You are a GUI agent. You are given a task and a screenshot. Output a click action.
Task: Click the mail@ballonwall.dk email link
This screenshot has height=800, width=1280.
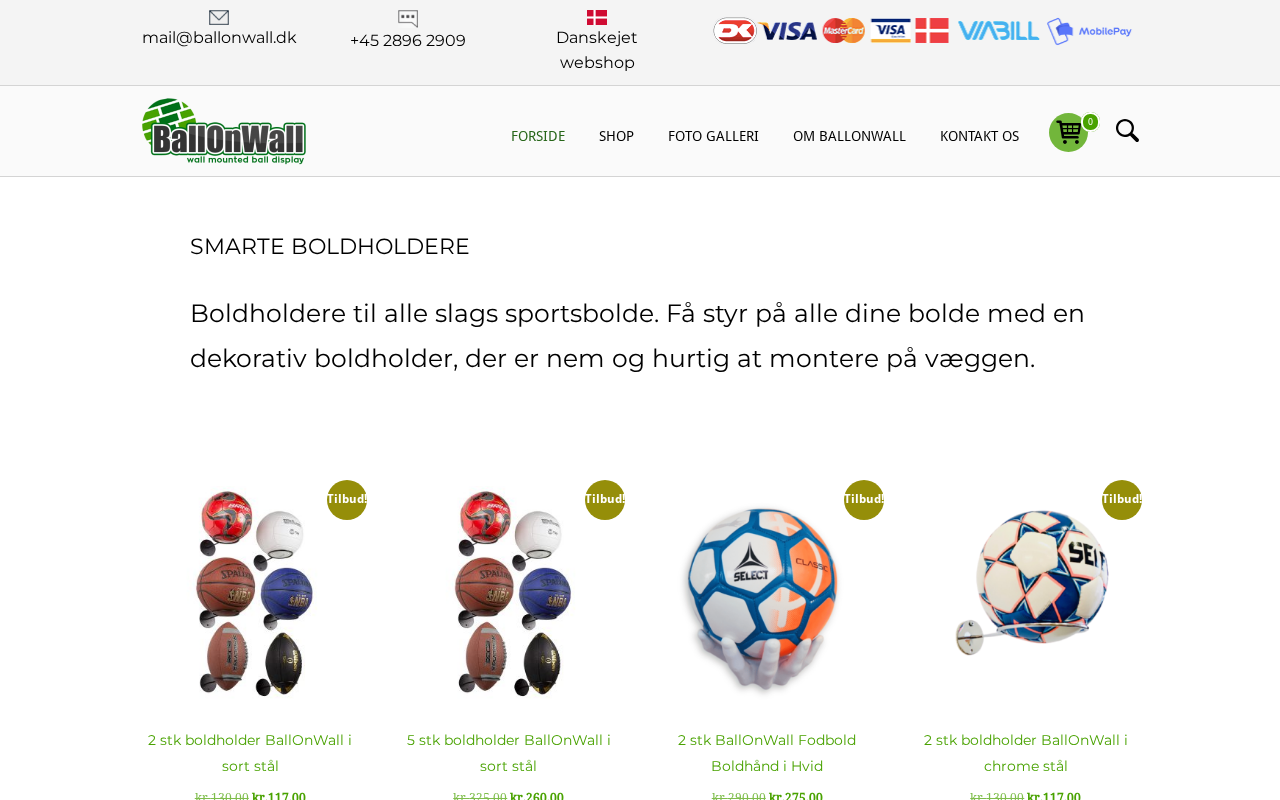click(219, 38)
